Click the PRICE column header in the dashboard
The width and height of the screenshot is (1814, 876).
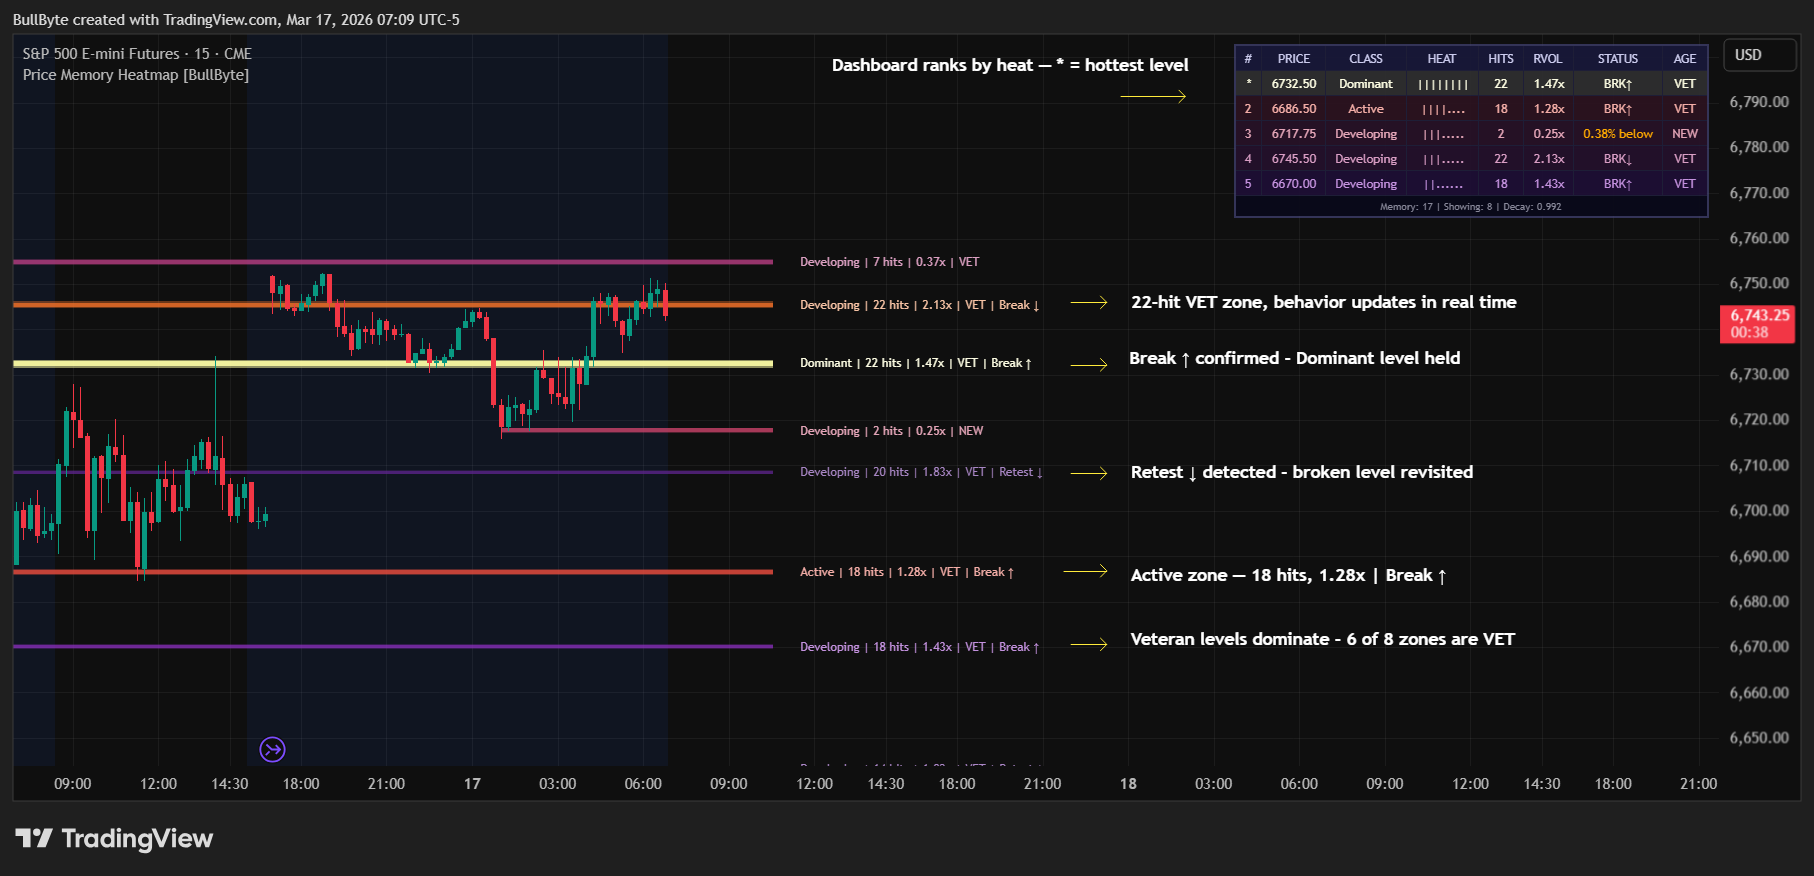click(x=1293, y=59)
